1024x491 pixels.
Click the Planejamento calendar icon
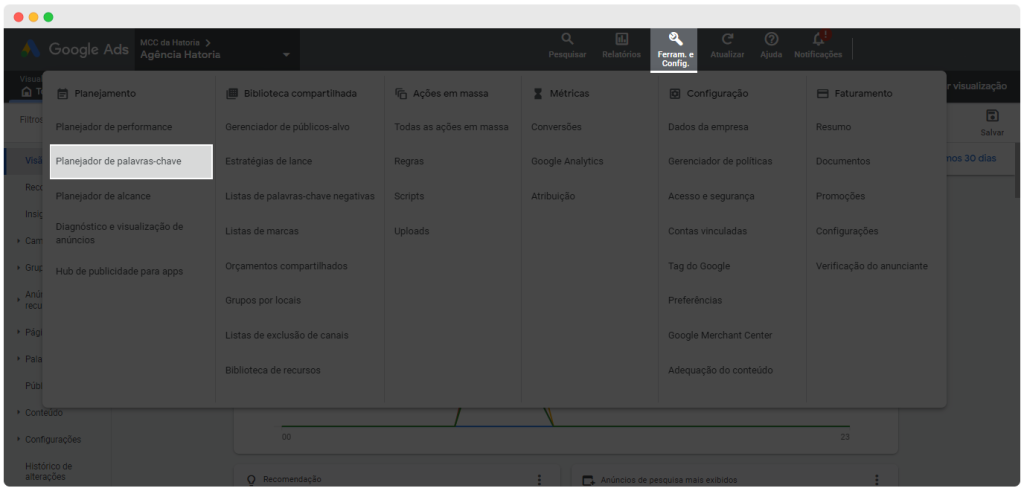(63, 94)
